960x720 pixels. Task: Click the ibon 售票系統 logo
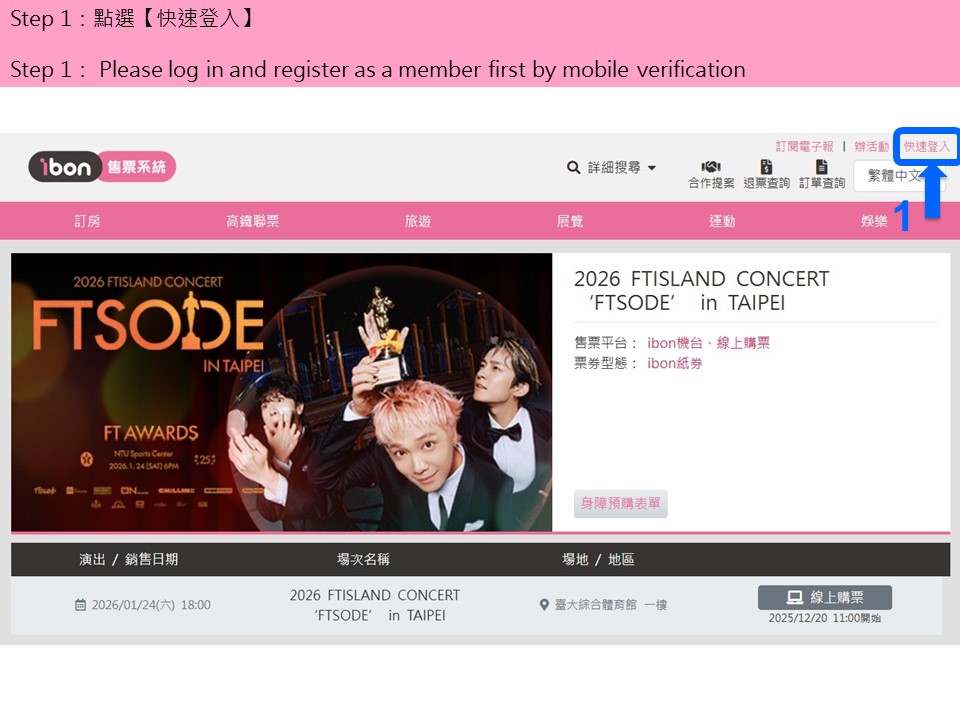pos(102,167)
